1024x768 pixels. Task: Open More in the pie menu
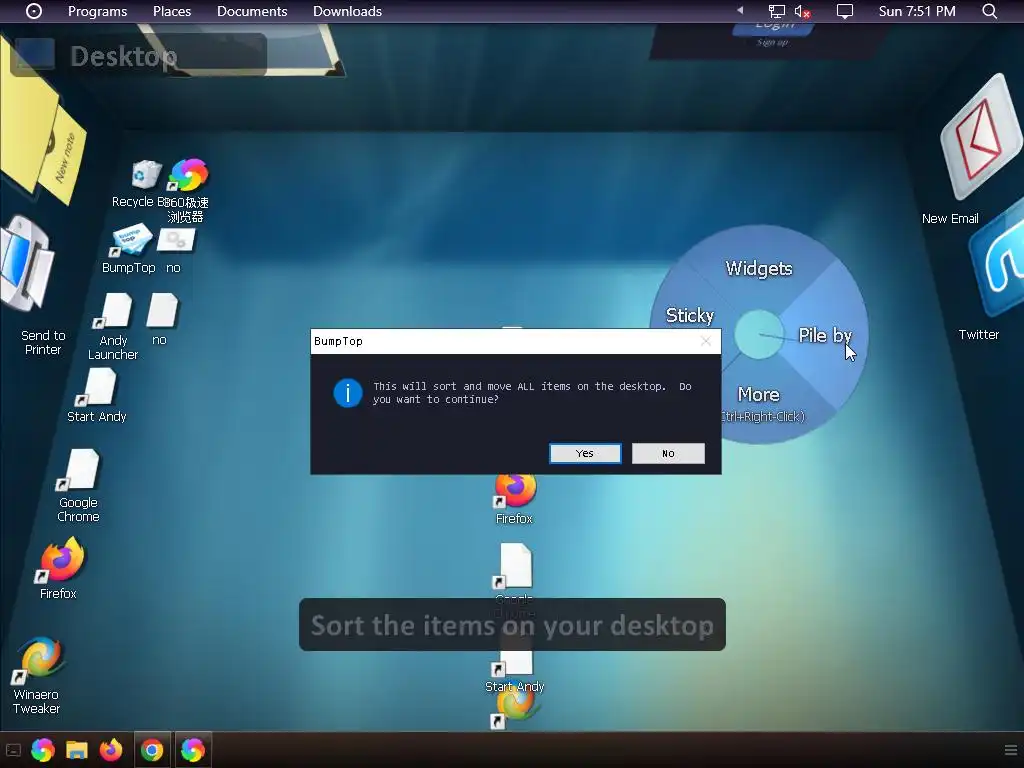pyautogui.click(x=759, y=394)
